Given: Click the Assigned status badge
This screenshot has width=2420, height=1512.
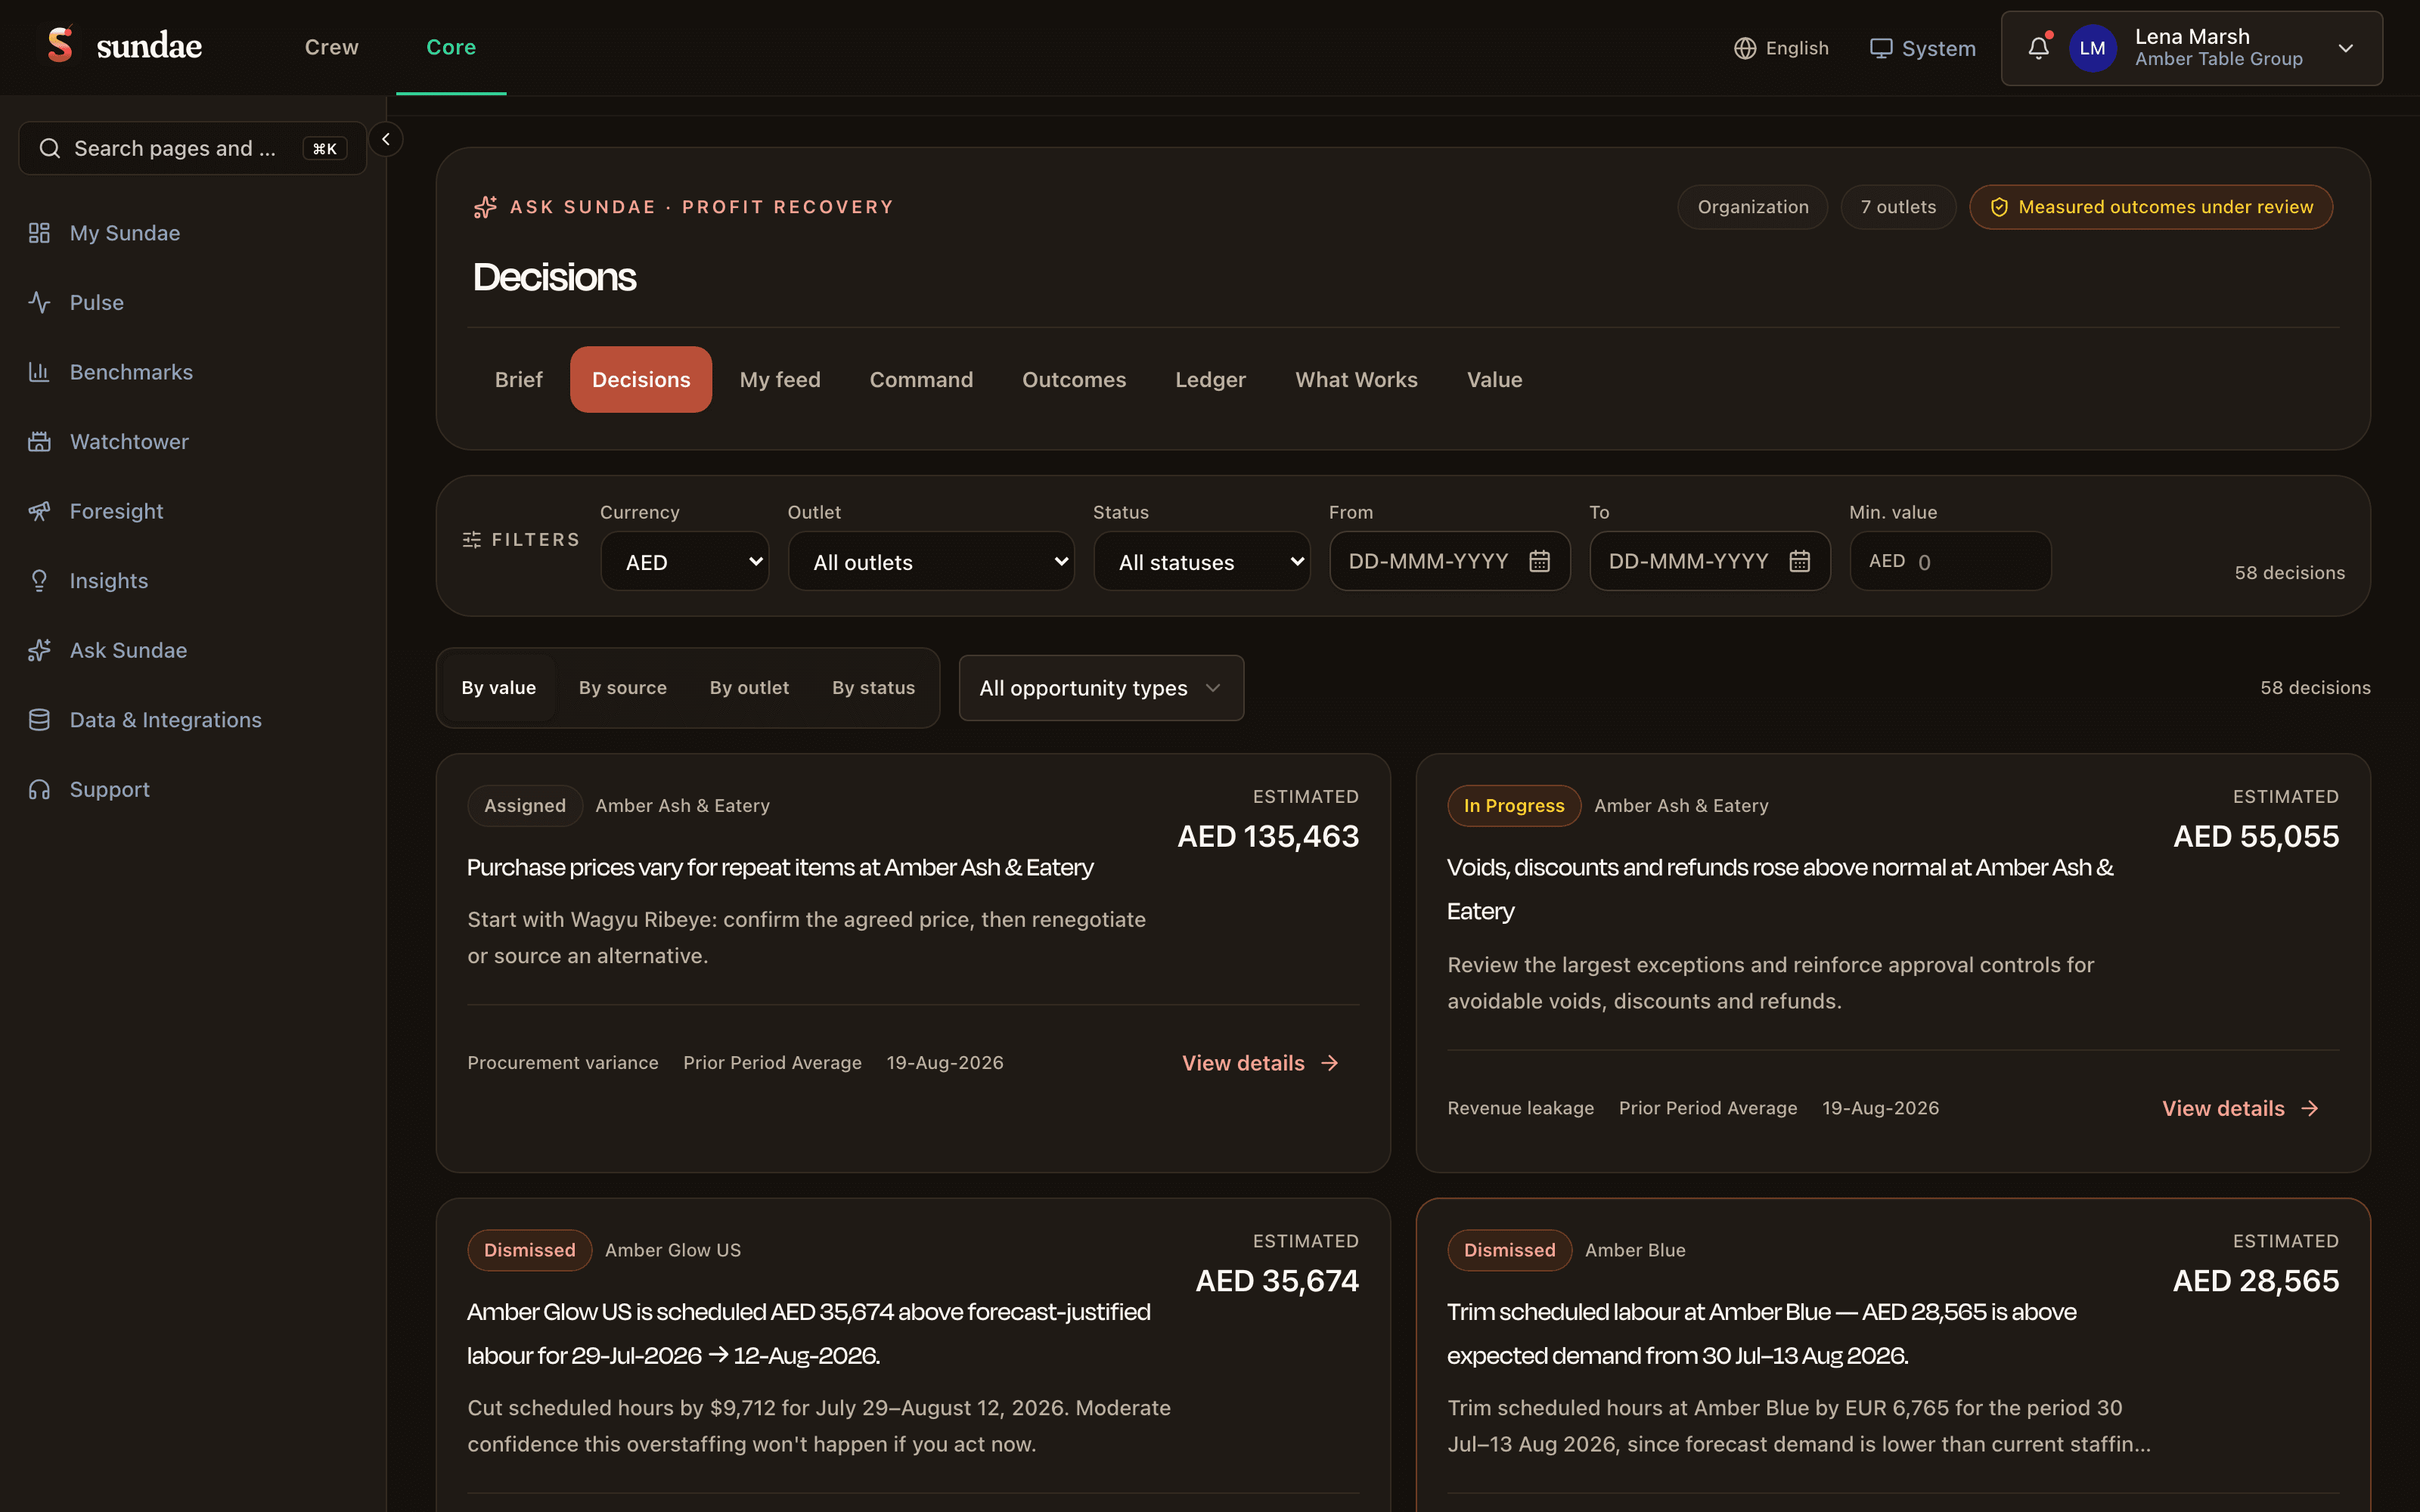Looking at the screenshot, I should 525,806.
